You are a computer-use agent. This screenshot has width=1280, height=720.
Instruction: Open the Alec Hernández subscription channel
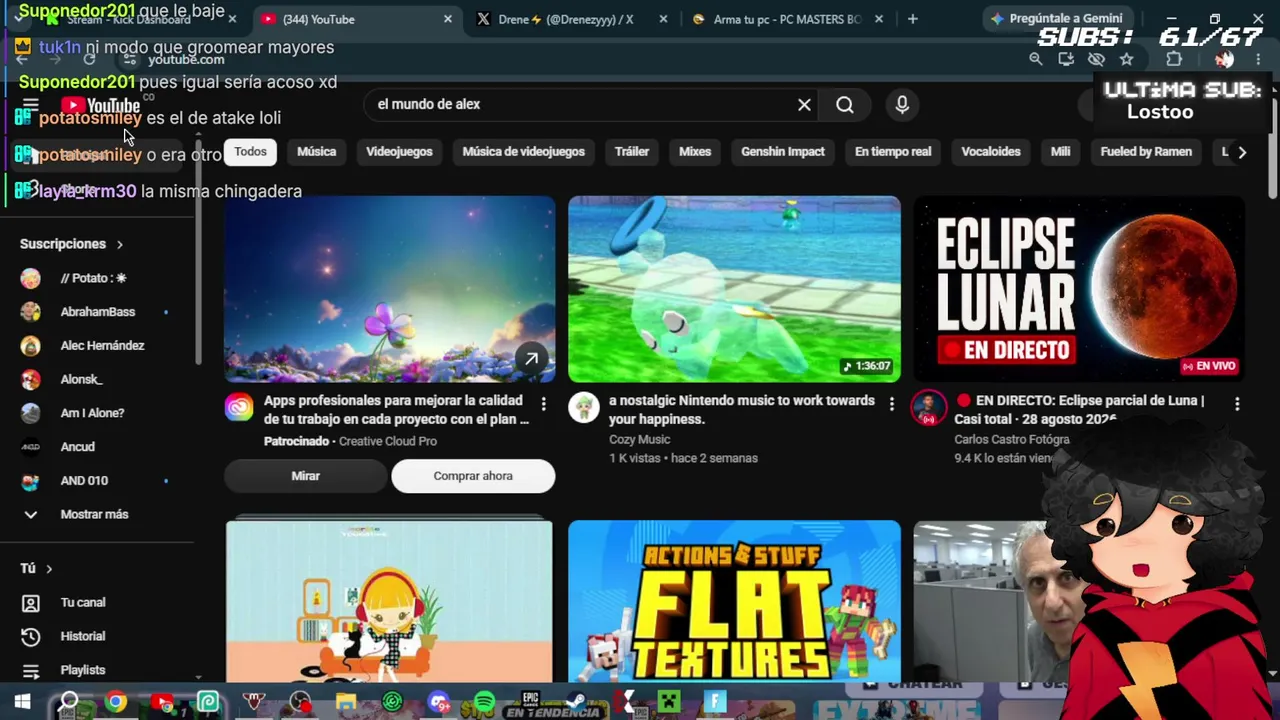(100, 346)
